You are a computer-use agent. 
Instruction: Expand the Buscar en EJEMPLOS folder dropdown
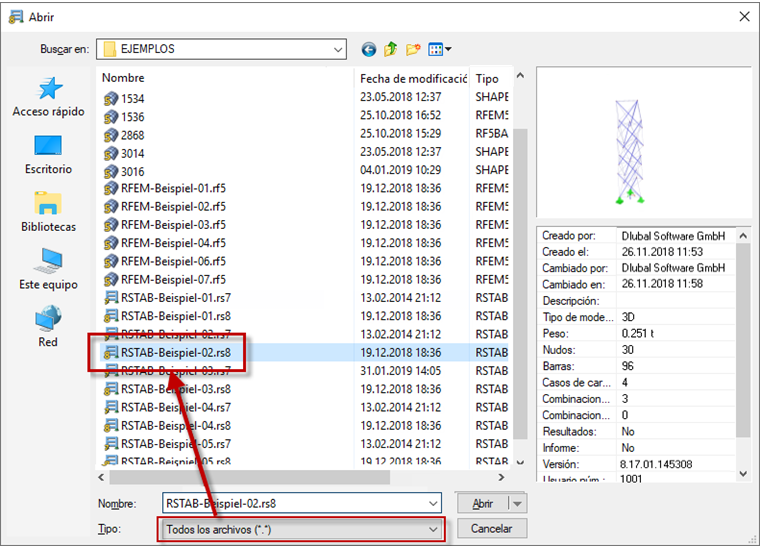(338, 49)
